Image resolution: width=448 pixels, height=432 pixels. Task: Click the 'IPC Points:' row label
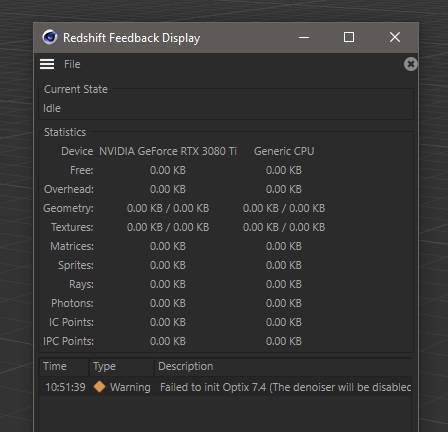68,341
